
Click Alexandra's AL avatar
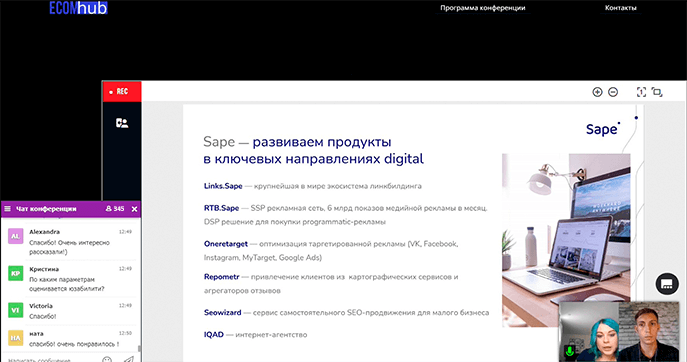pyautogui.click(x=15, y=236)
